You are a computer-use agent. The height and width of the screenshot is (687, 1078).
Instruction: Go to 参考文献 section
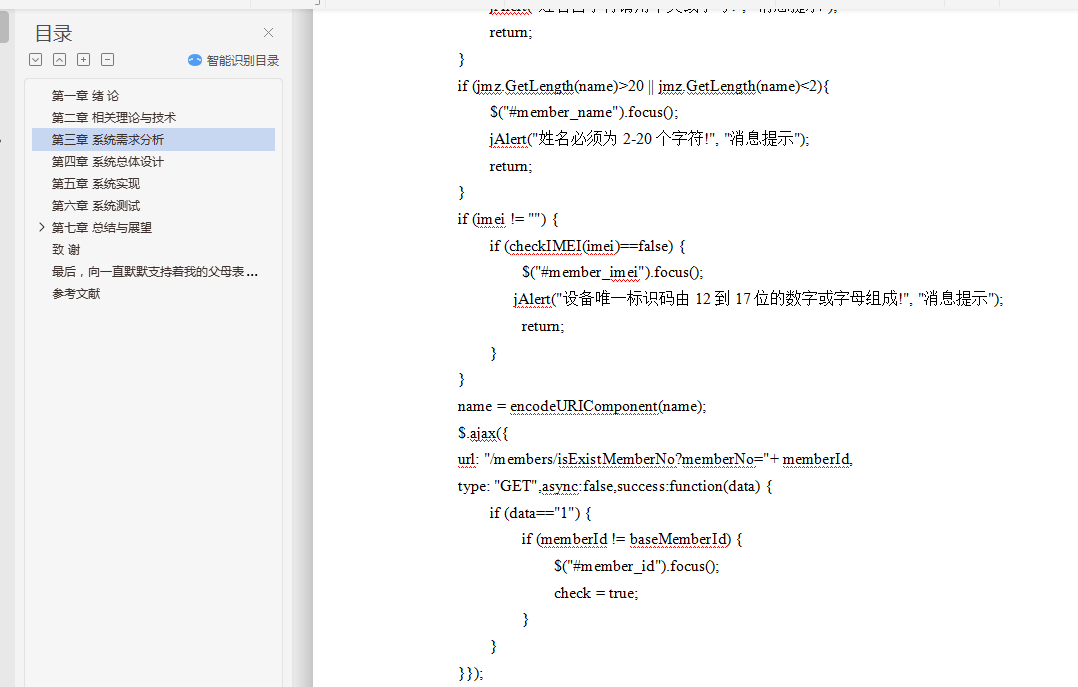coord(76,294)
